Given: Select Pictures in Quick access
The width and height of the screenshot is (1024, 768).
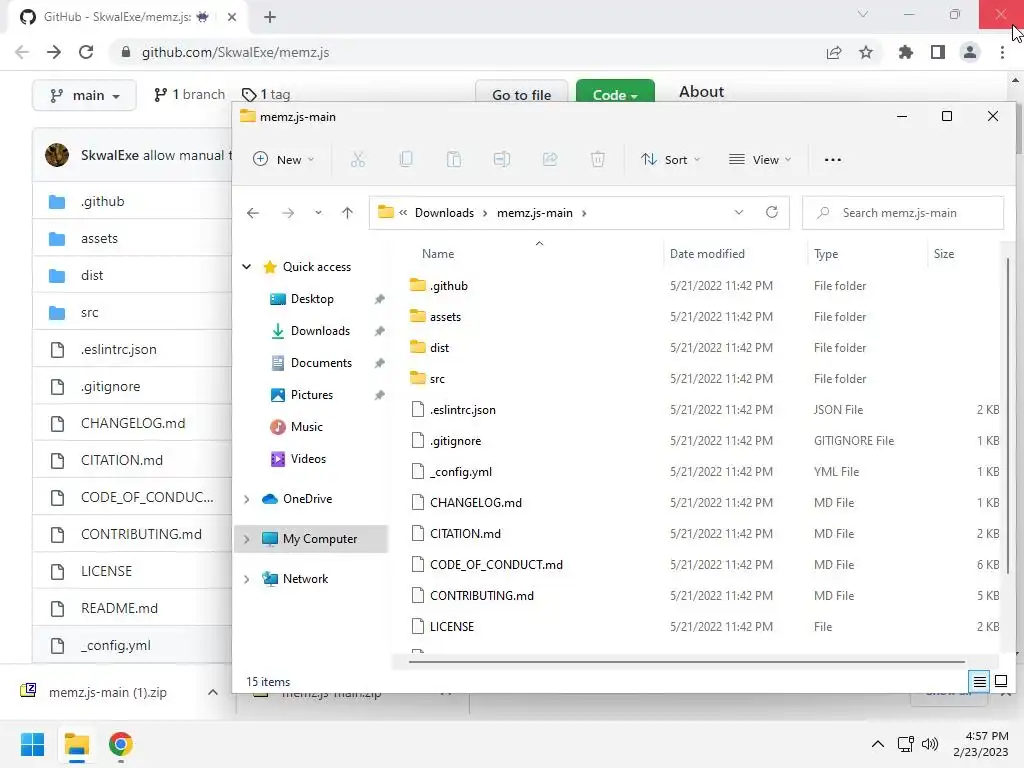Looking at the screenshot, I should click(312, 395).
